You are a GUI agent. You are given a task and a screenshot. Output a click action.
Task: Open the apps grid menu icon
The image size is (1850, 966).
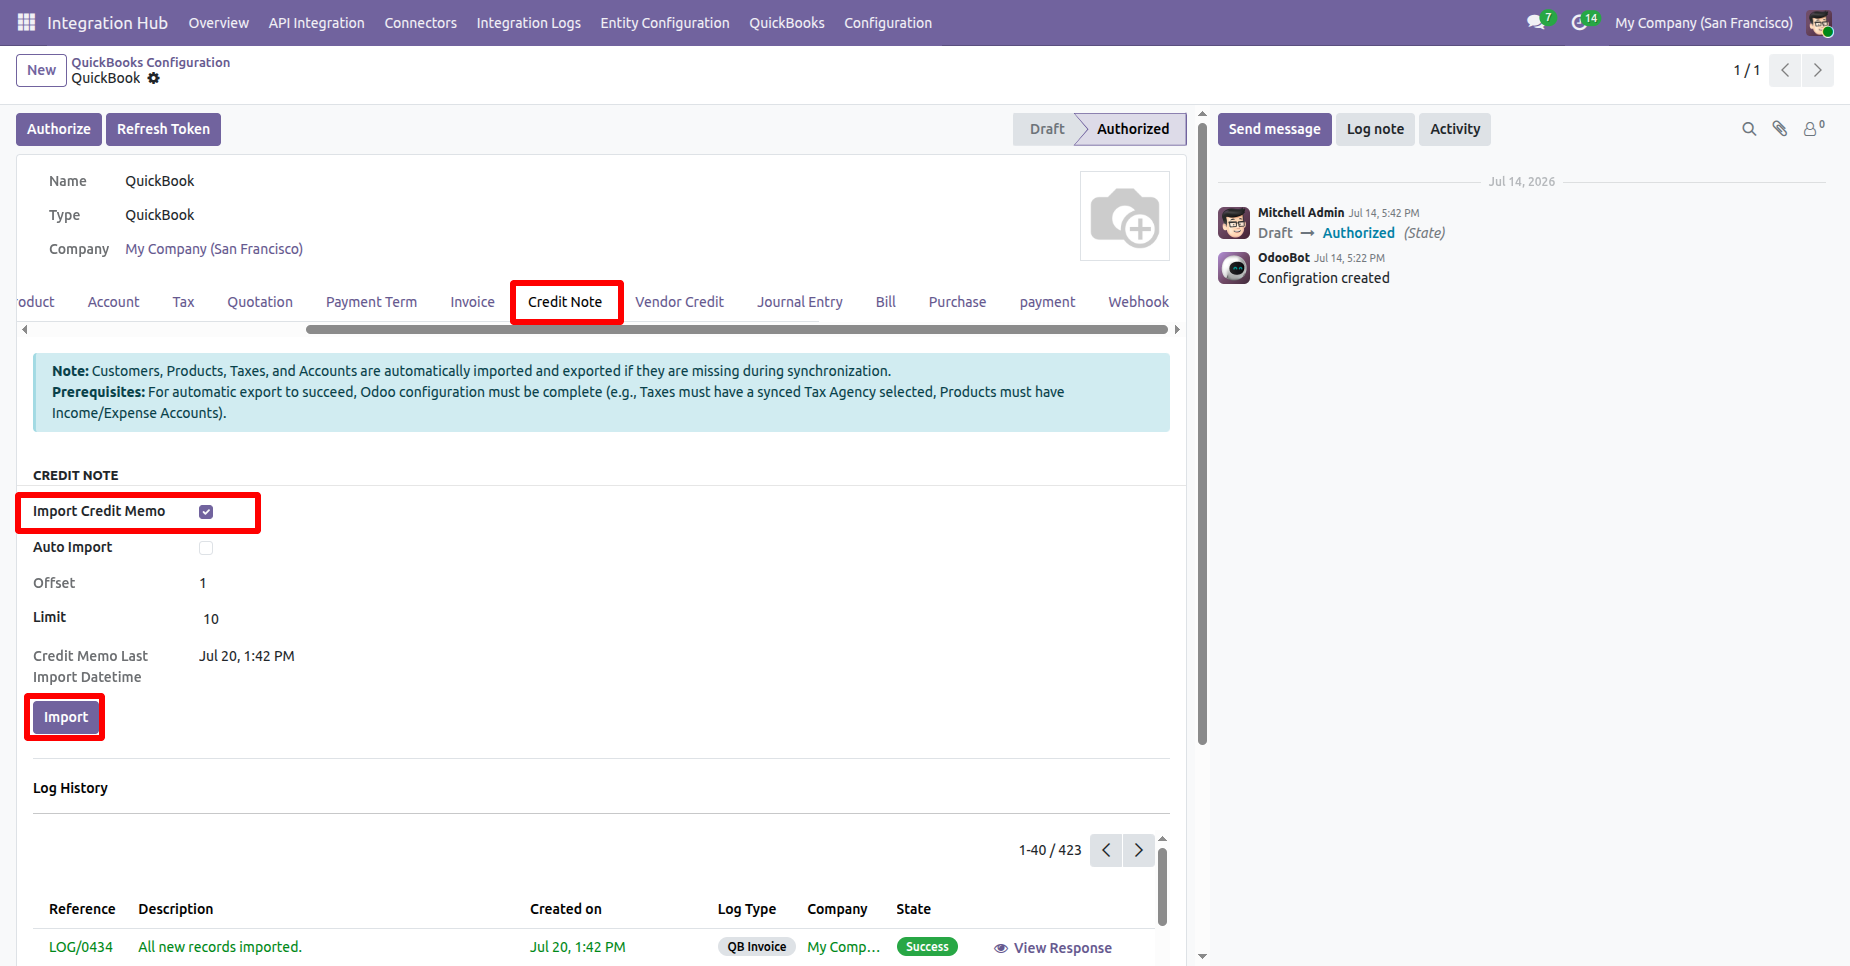click(26, 22)
